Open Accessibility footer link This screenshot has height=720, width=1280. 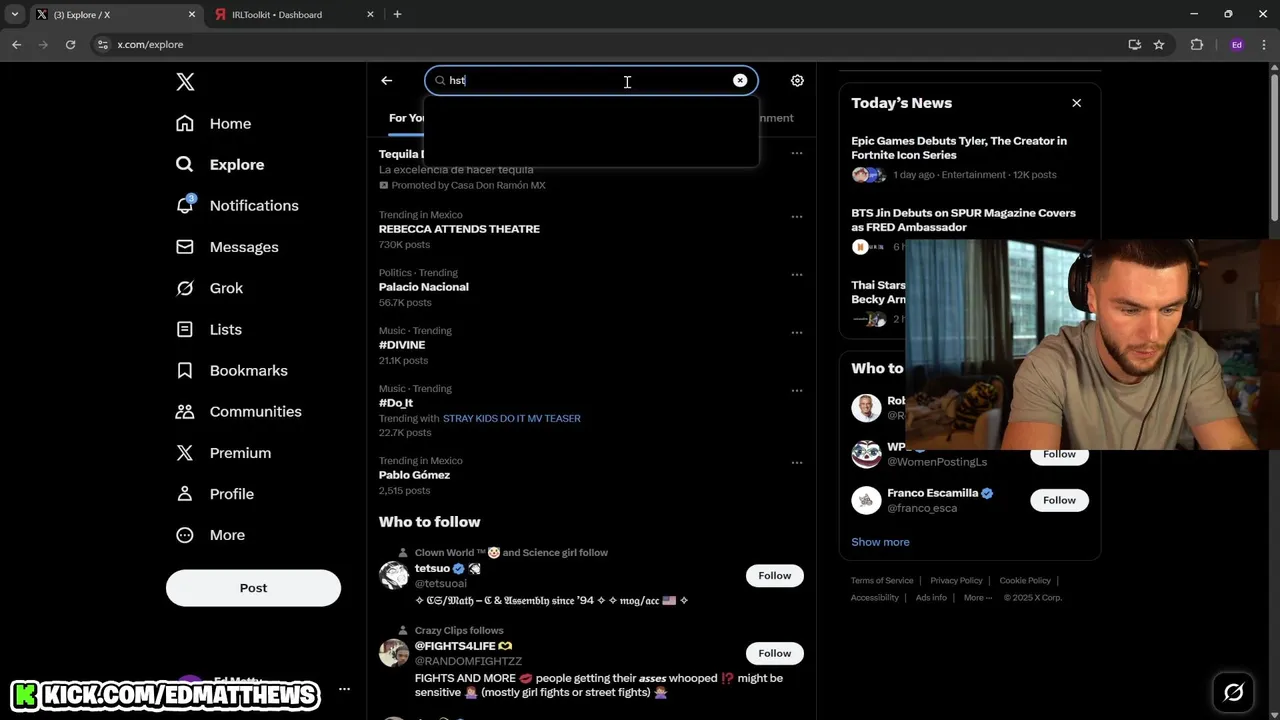[875, 598]
